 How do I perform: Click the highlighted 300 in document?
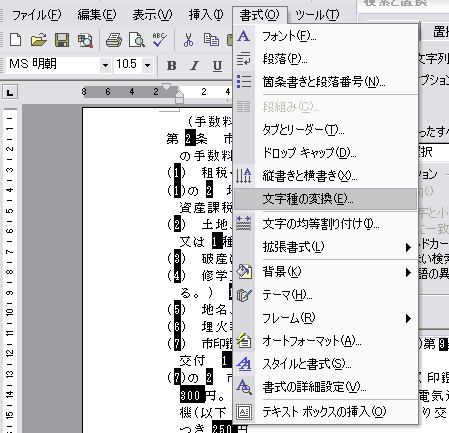[x=192, y=396]
